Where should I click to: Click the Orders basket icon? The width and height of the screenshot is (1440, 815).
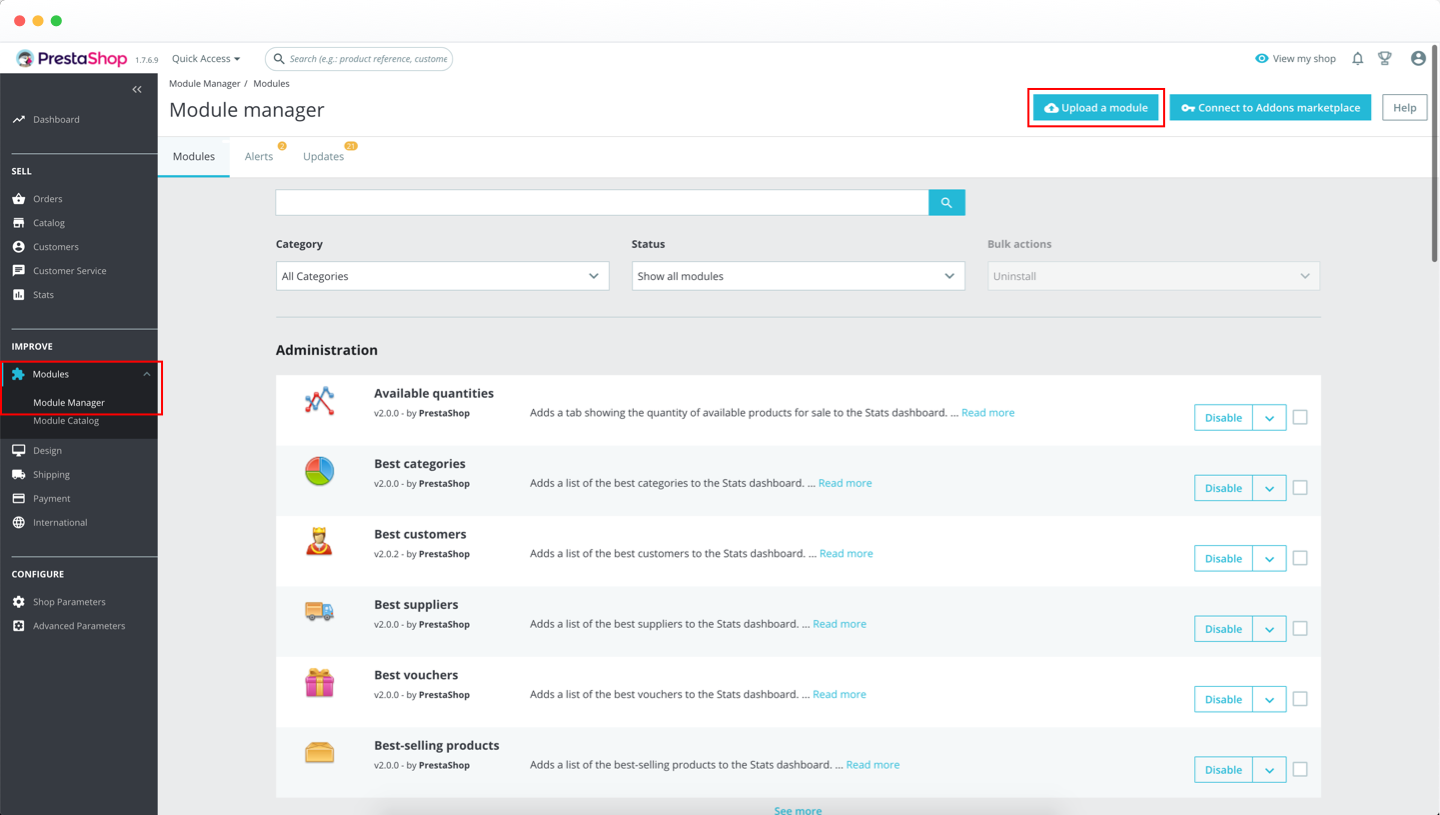(19, 199)
